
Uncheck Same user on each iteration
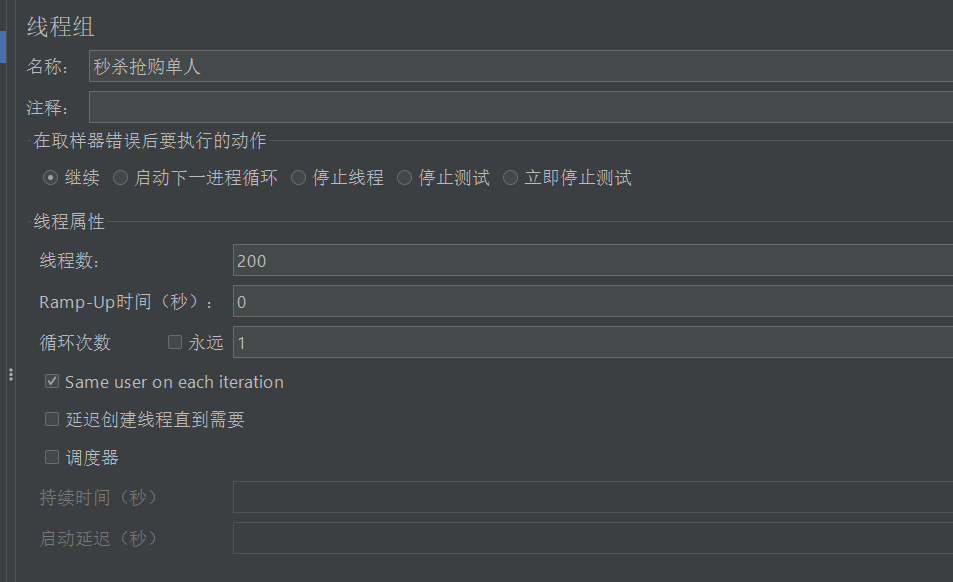tap(51, 381)
